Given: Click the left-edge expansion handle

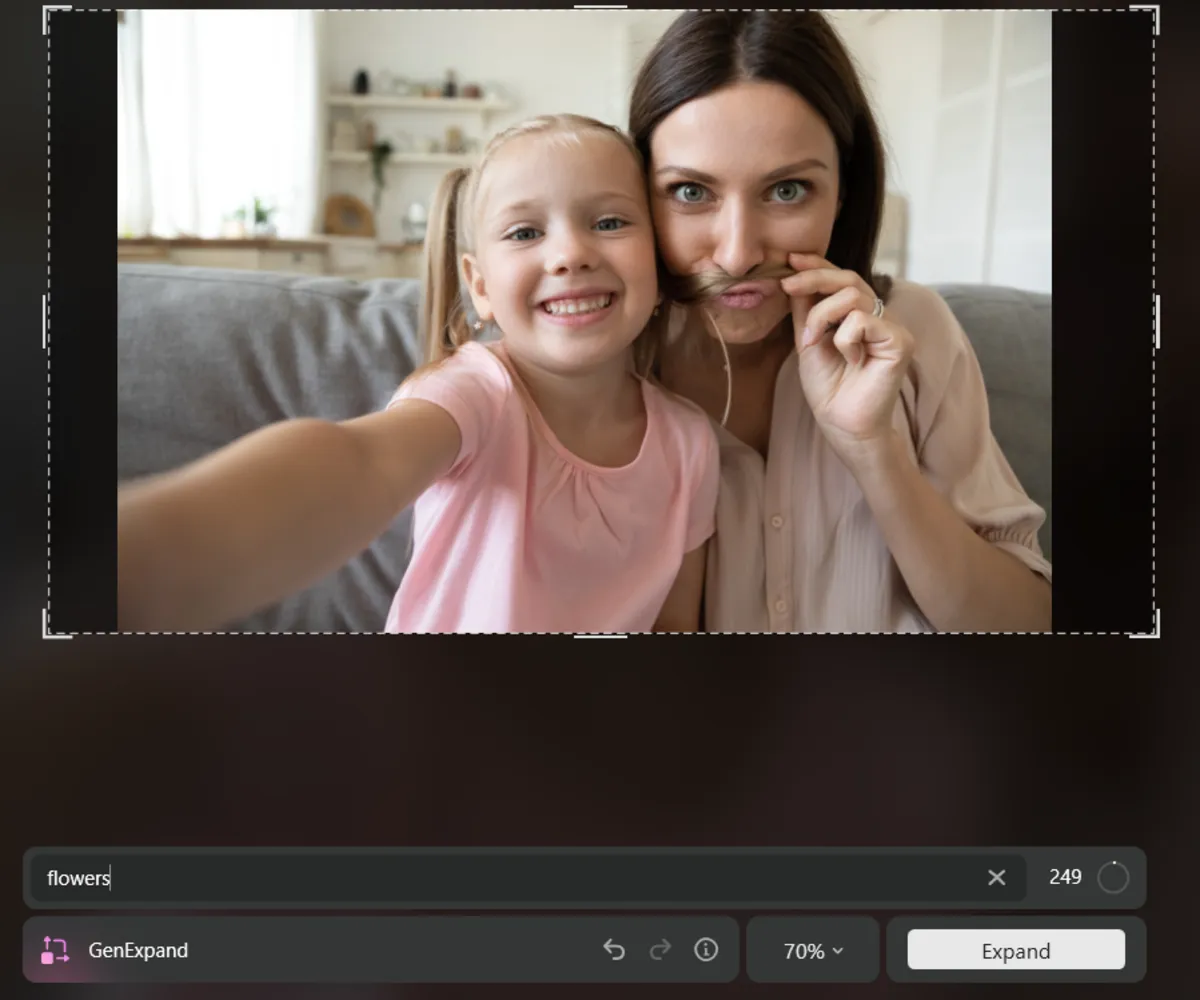Looking at the screenshot, I should (44, 320).
